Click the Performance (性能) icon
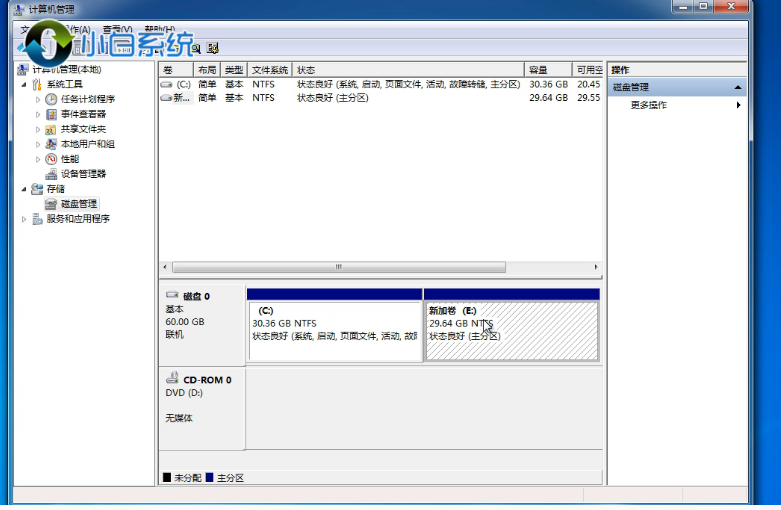The width and height of the screenshot is (781, 510). [51, 159]
